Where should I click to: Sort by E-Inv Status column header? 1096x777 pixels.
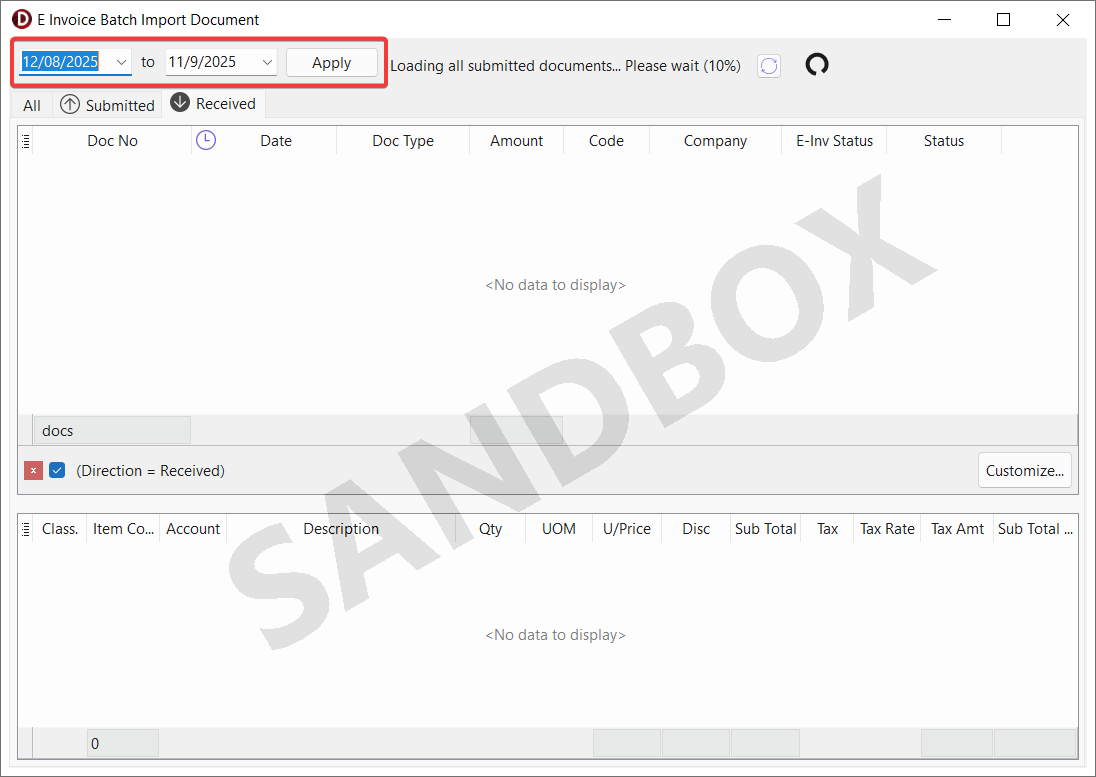(834, 141)
